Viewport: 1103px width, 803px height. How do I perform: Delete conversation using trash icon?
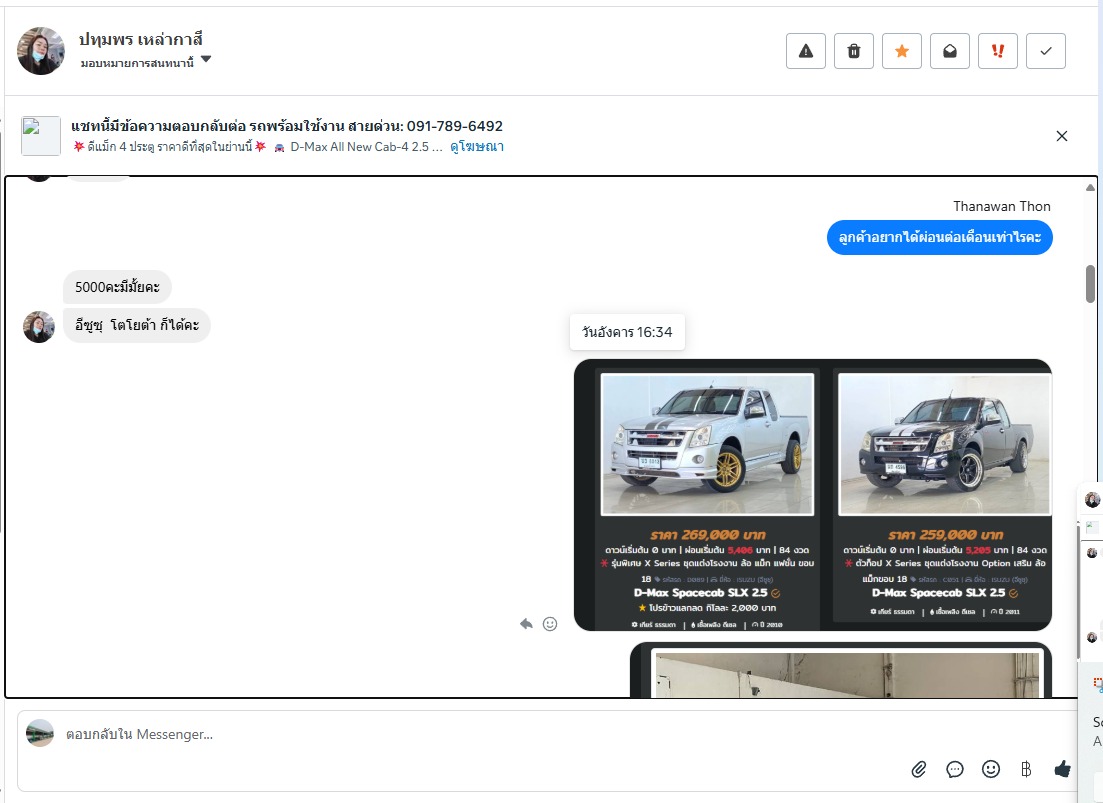853,51
